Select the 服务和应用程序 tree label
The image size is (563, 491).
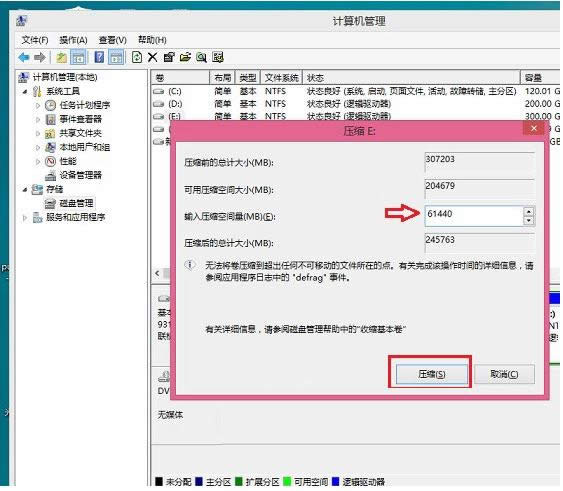76,217
